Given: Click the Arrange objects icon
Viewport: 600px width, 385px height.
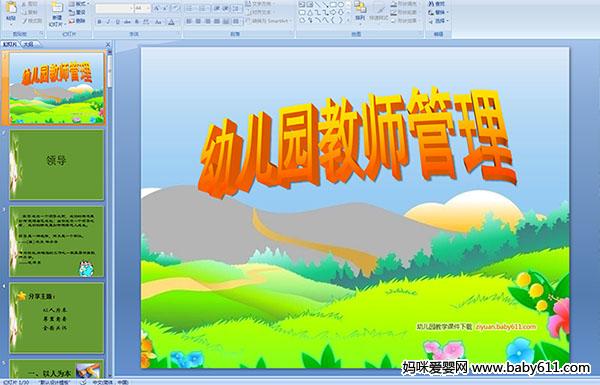Looking at the screenshot, I should point(360,10).
